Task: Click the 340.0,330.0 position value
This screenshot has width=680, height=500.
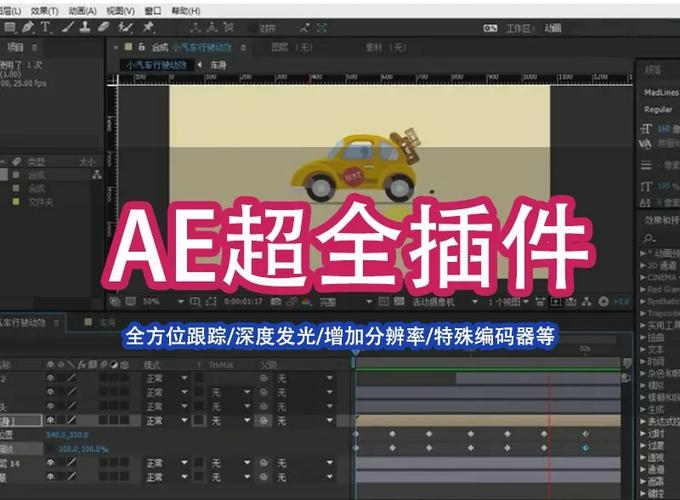Action: pos(67,435)
